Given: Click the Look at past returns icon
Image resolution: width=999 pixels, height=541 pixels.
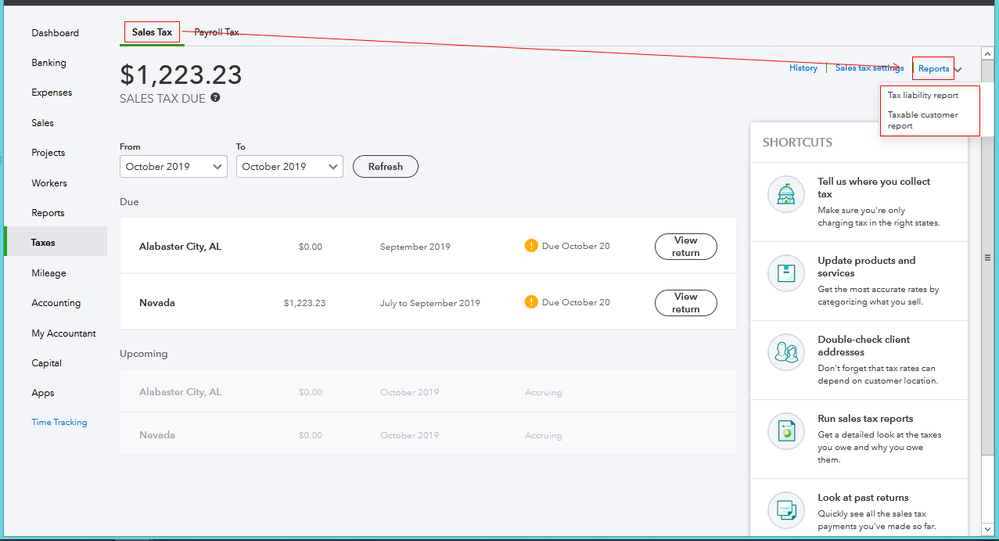Looking at the screenshot, I should click(786, 510).
